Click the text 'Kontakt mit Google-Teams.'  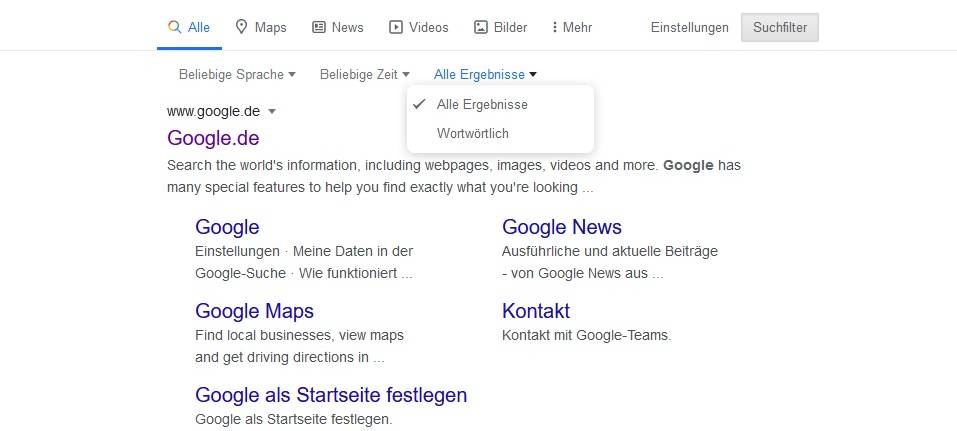click(587, 335)
